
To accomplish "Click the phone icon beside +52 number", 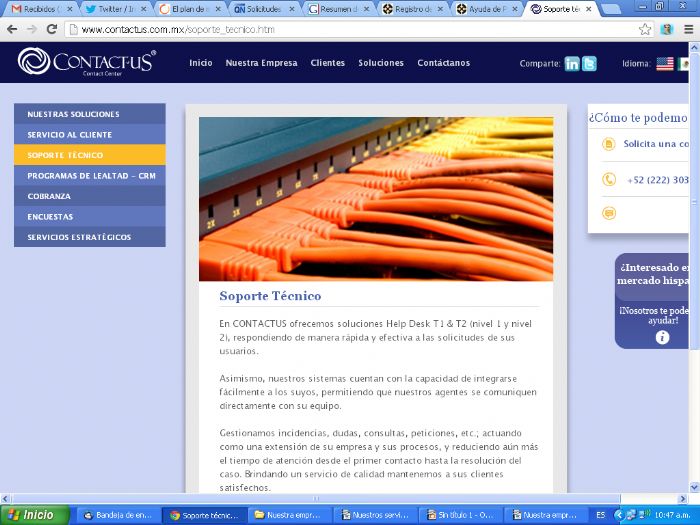I will [x=608, y=179].
